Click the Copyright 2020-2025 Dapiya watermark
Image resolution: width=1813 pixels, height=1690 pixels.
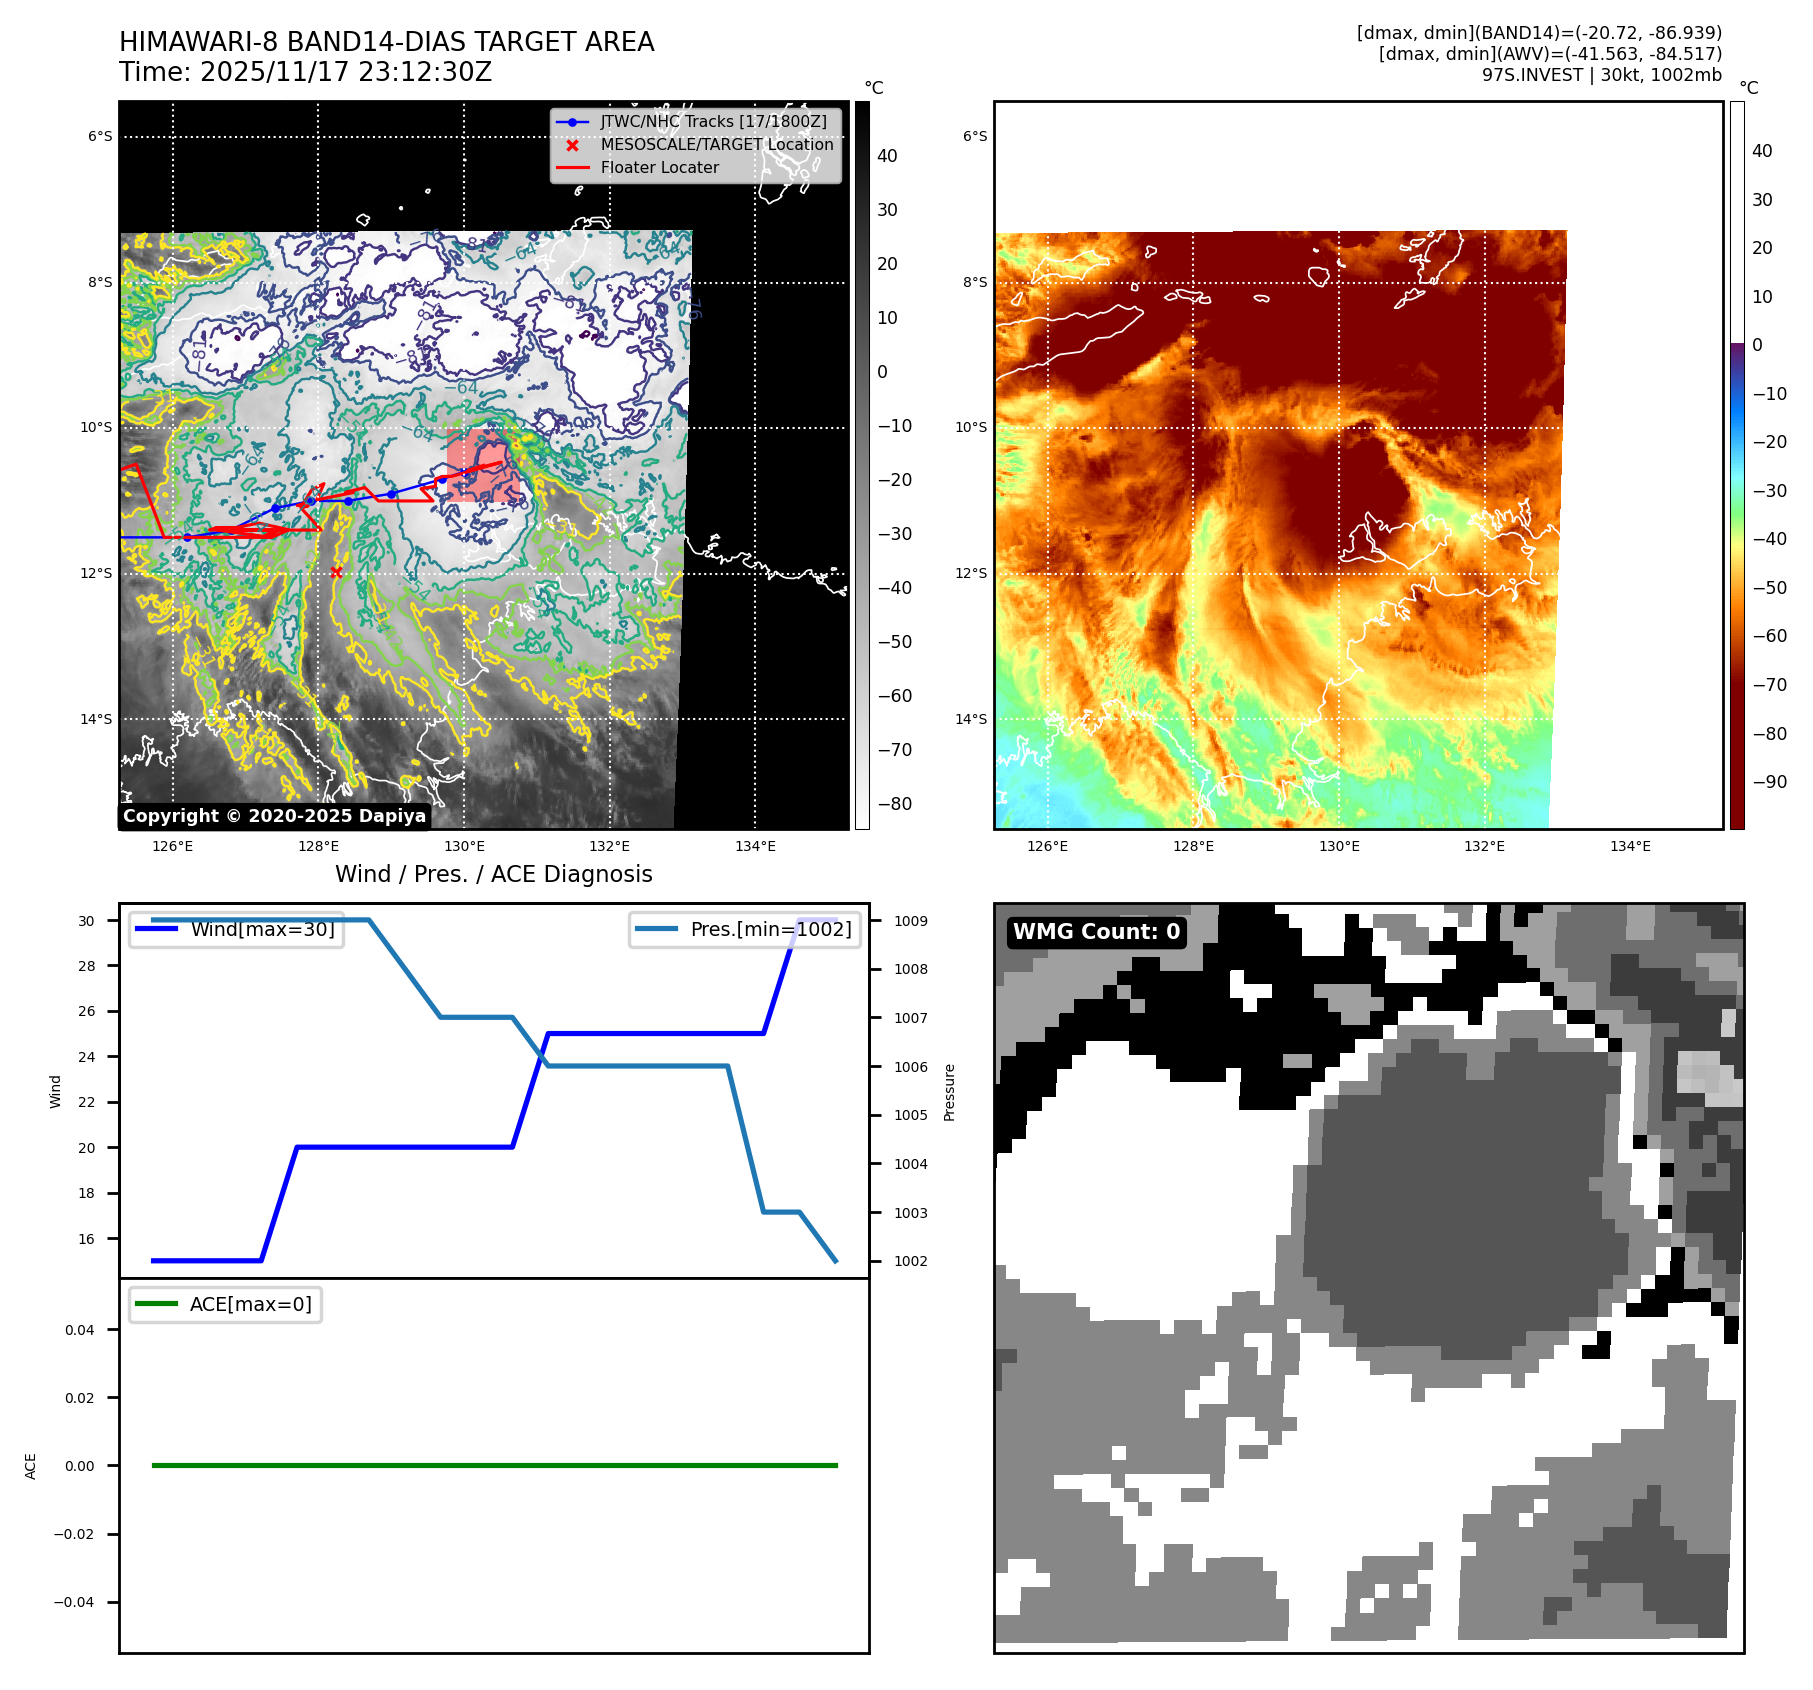[274, 816]
